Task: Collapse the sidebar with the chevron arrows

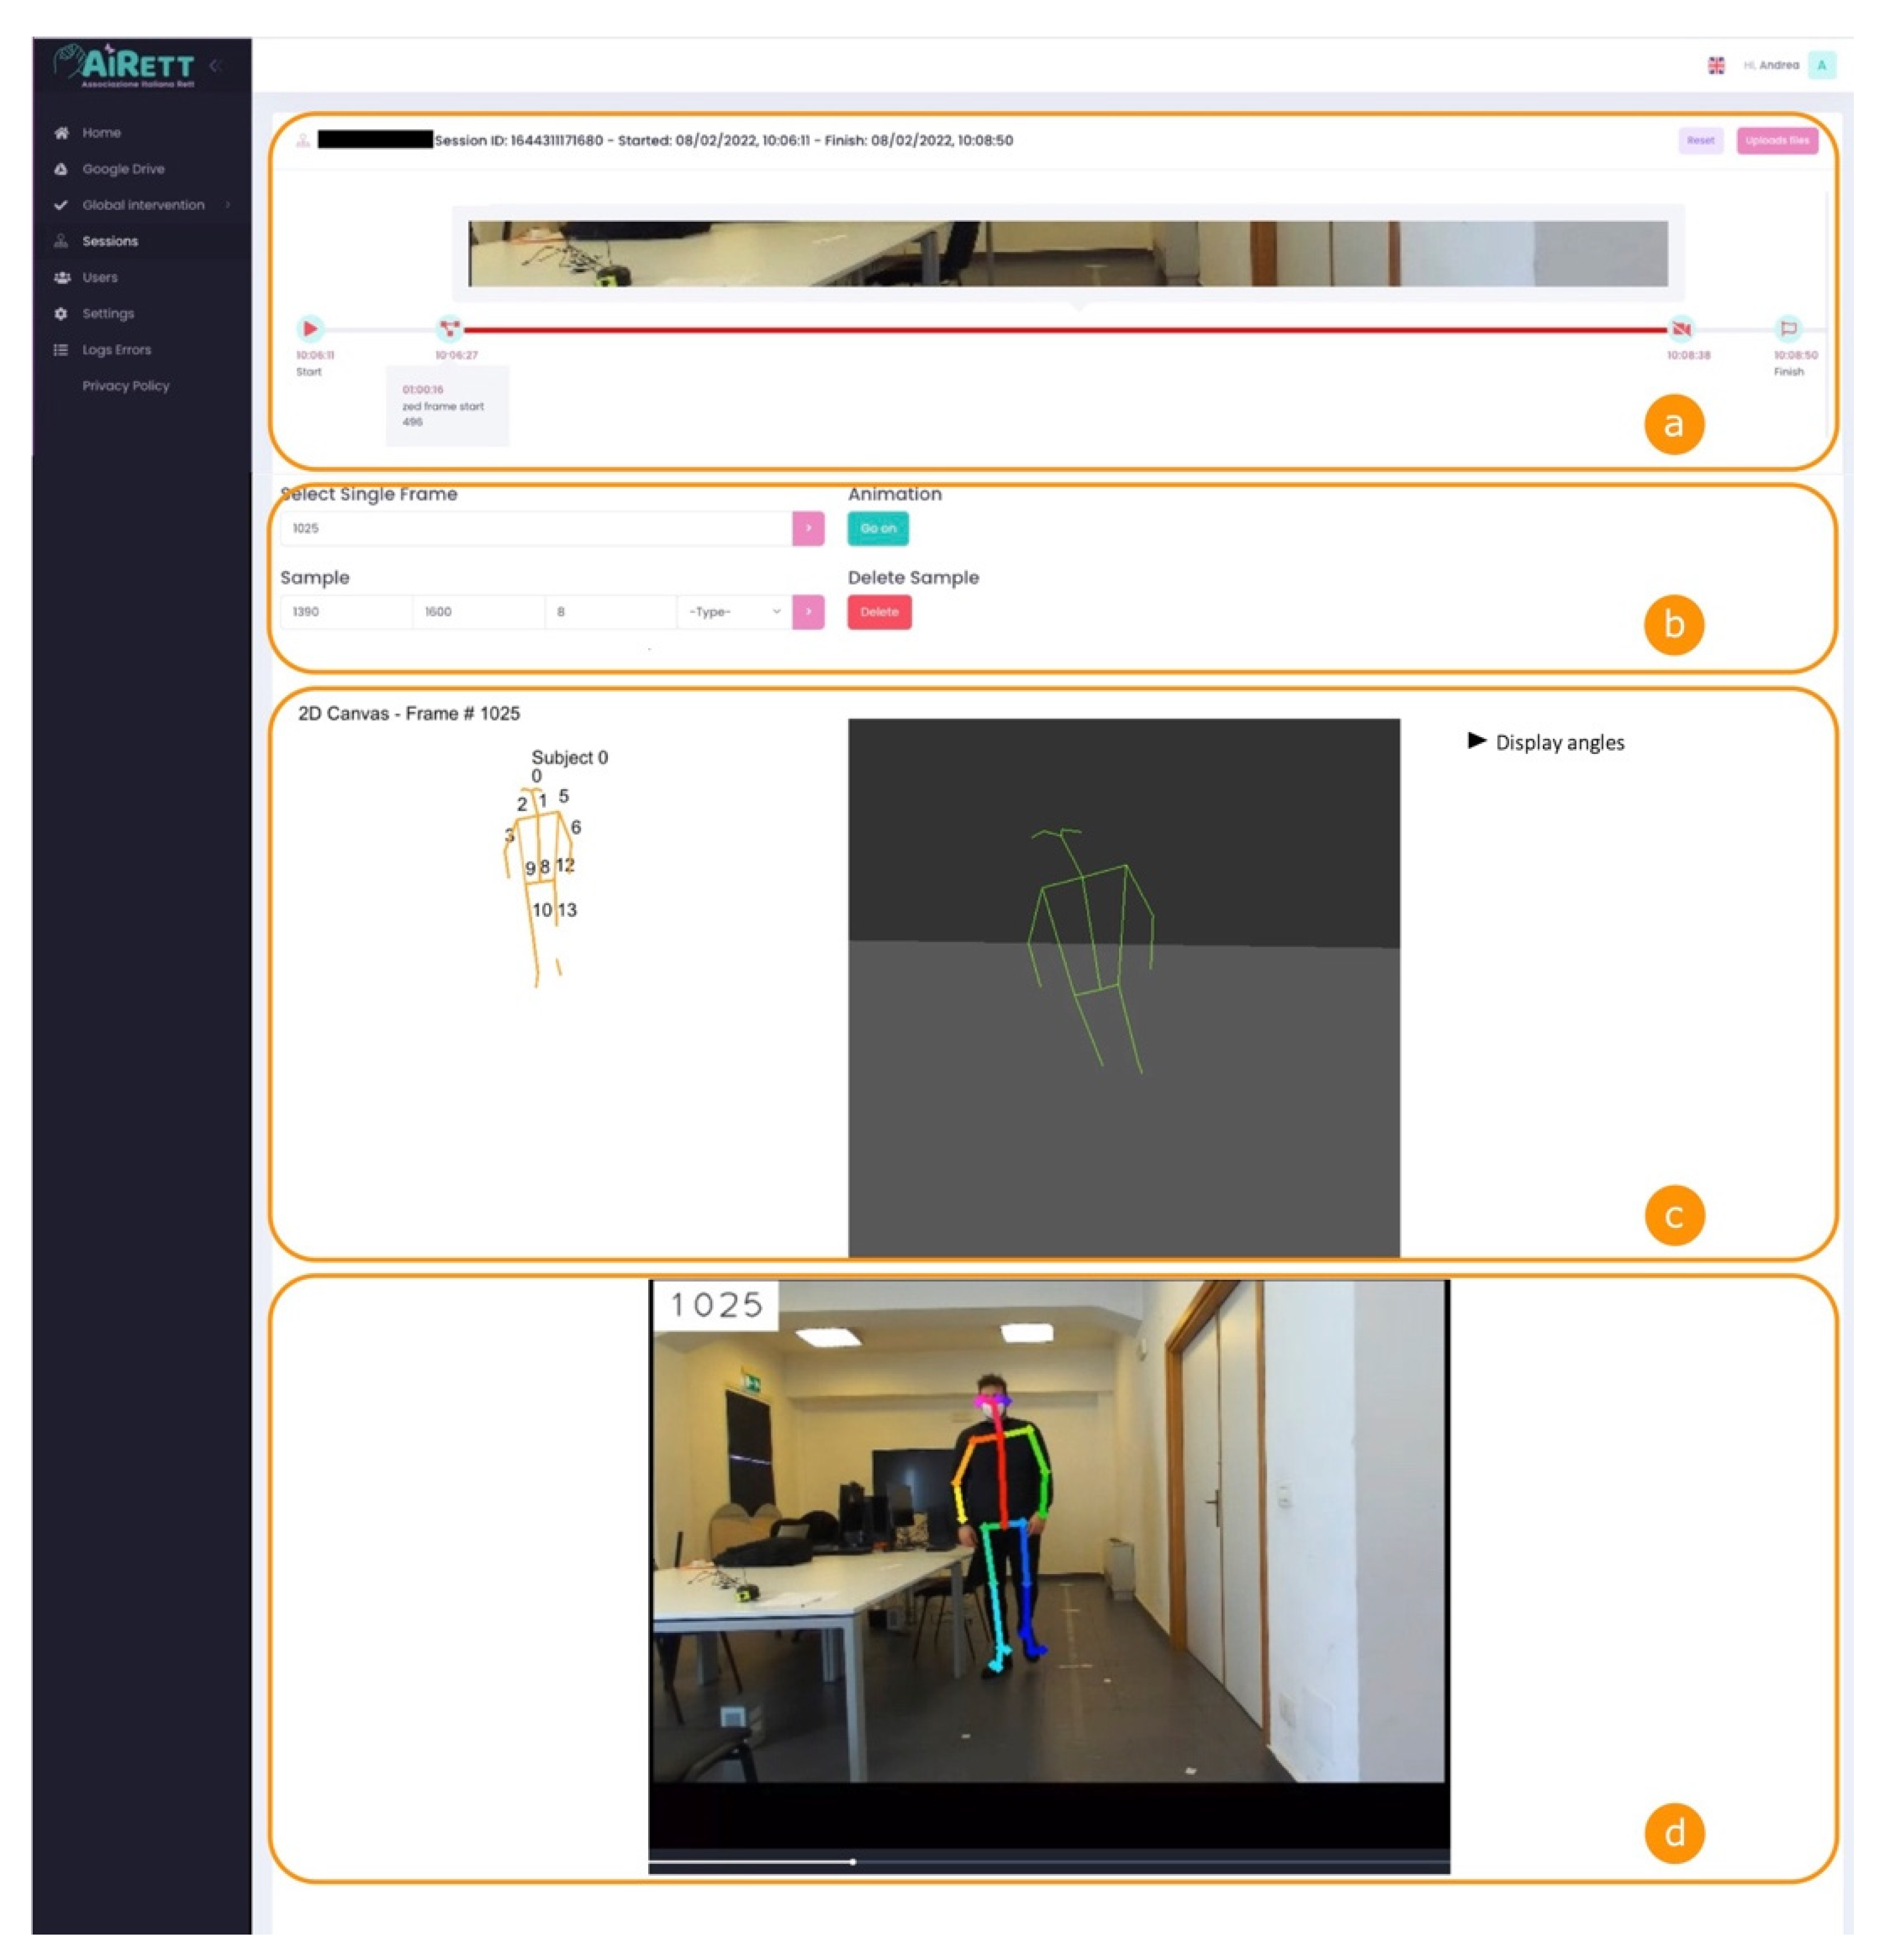Action: pyautogui.click(x=215, y=66)
